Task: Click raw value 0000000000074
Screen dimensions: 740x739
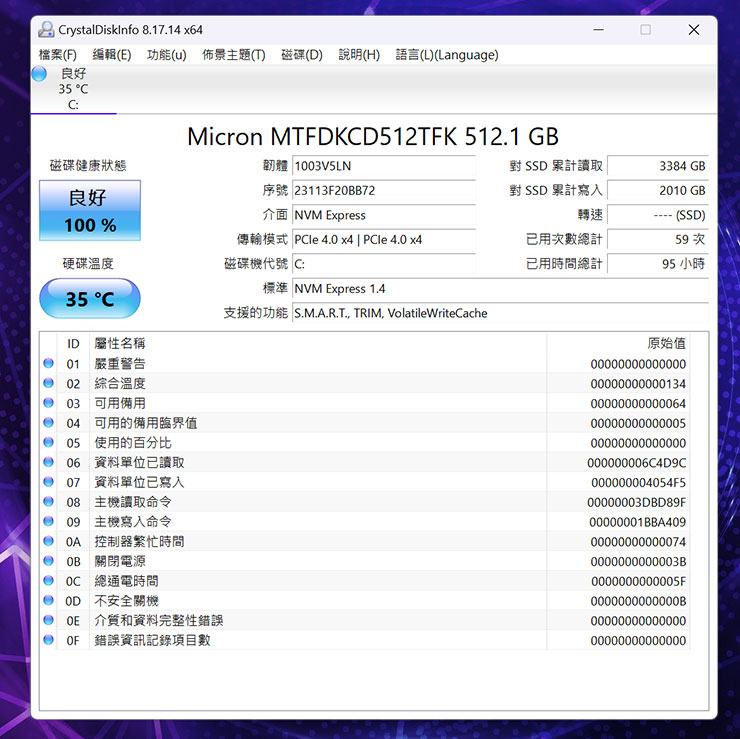Action: tap(638, 542)
